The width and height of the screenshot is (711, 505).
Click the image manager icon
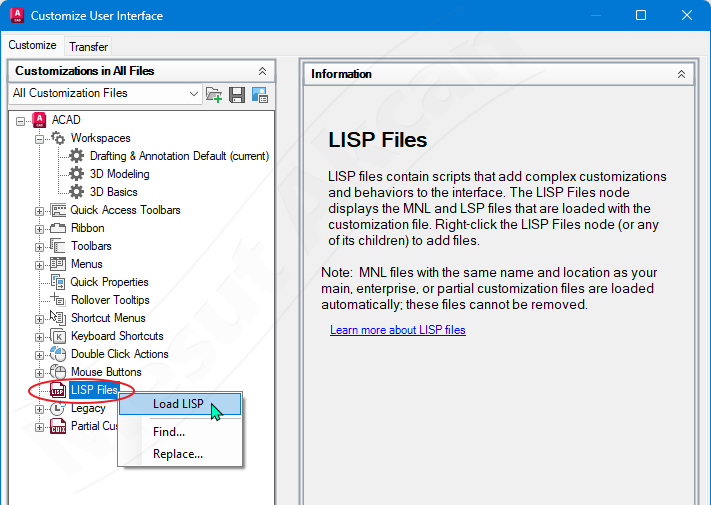click(x=260, y=95)
